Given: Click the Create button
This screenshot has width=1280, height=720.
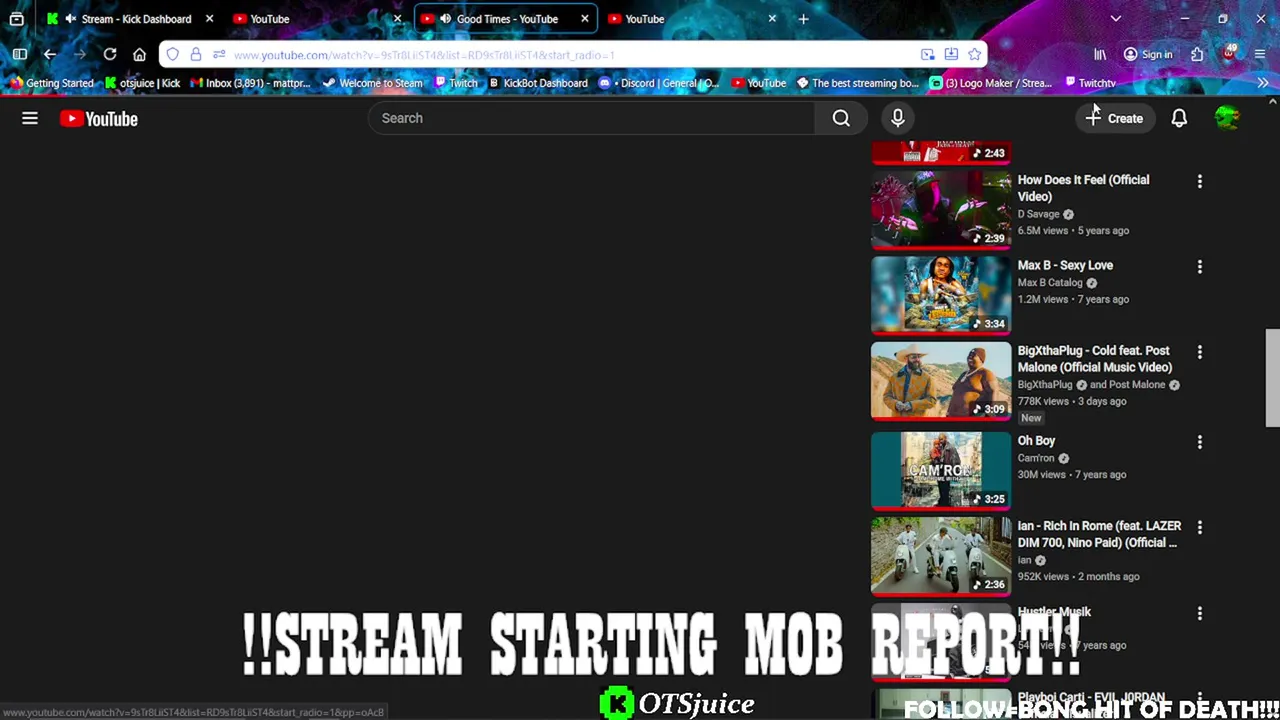Looking at the screenshot, I should (1114, 118).
